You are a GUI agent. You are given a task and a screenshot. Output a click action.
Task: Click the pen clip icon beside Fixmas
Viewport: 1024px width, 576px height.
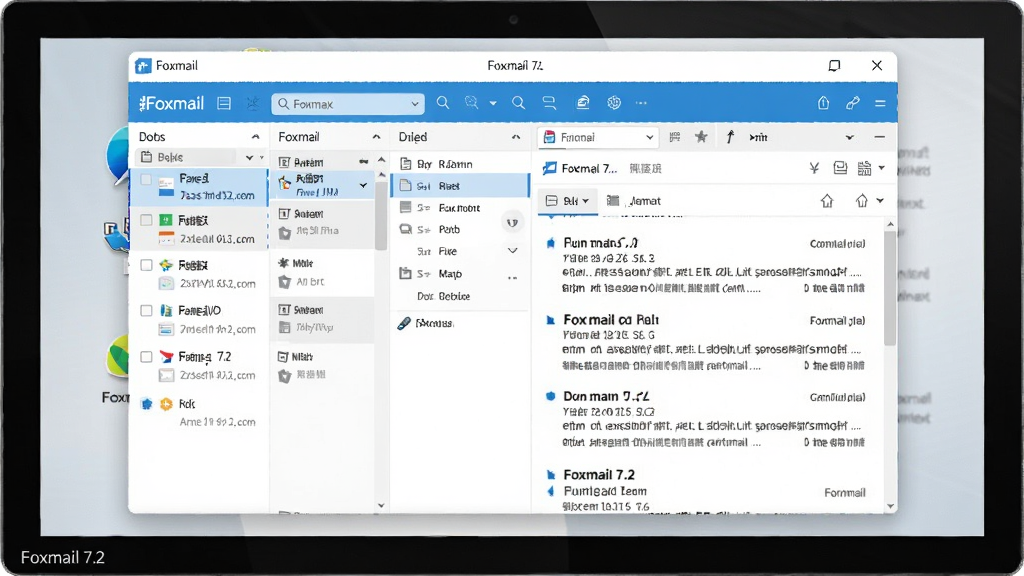404,323
